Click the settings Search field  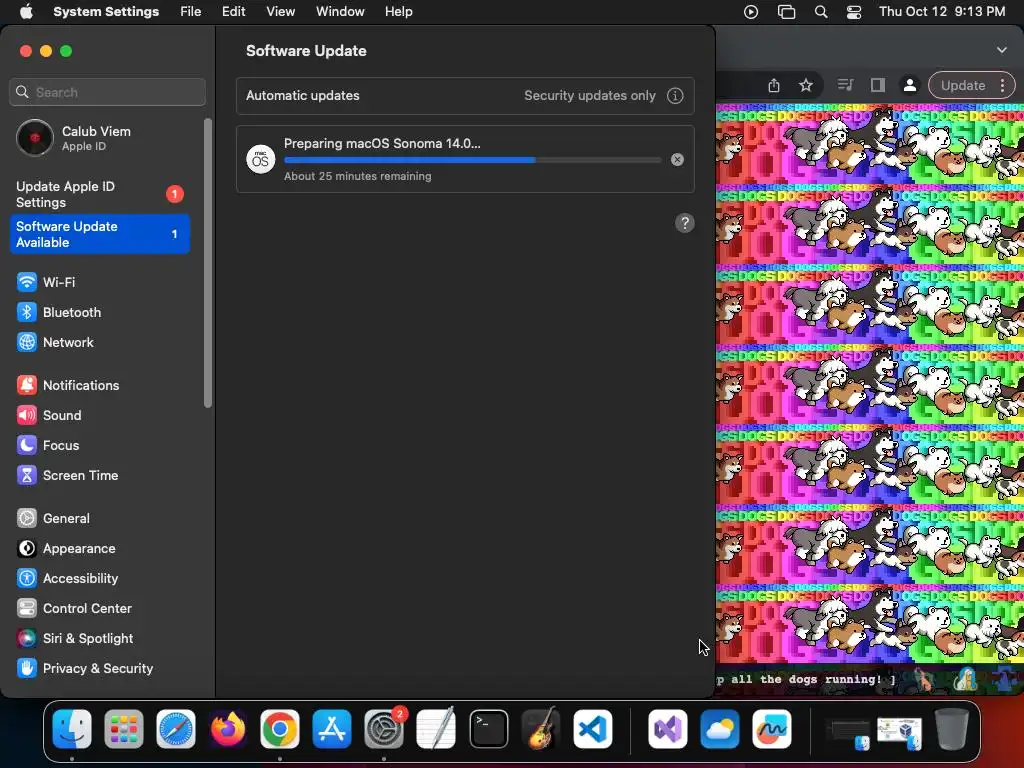(x=108, y=92)
